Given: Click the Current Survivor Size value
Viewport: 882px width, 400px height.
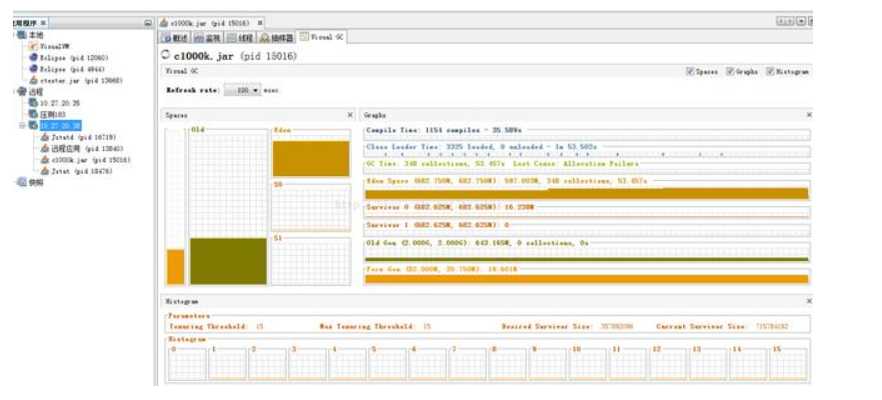Looking at the screenshot, I should 772,326.
